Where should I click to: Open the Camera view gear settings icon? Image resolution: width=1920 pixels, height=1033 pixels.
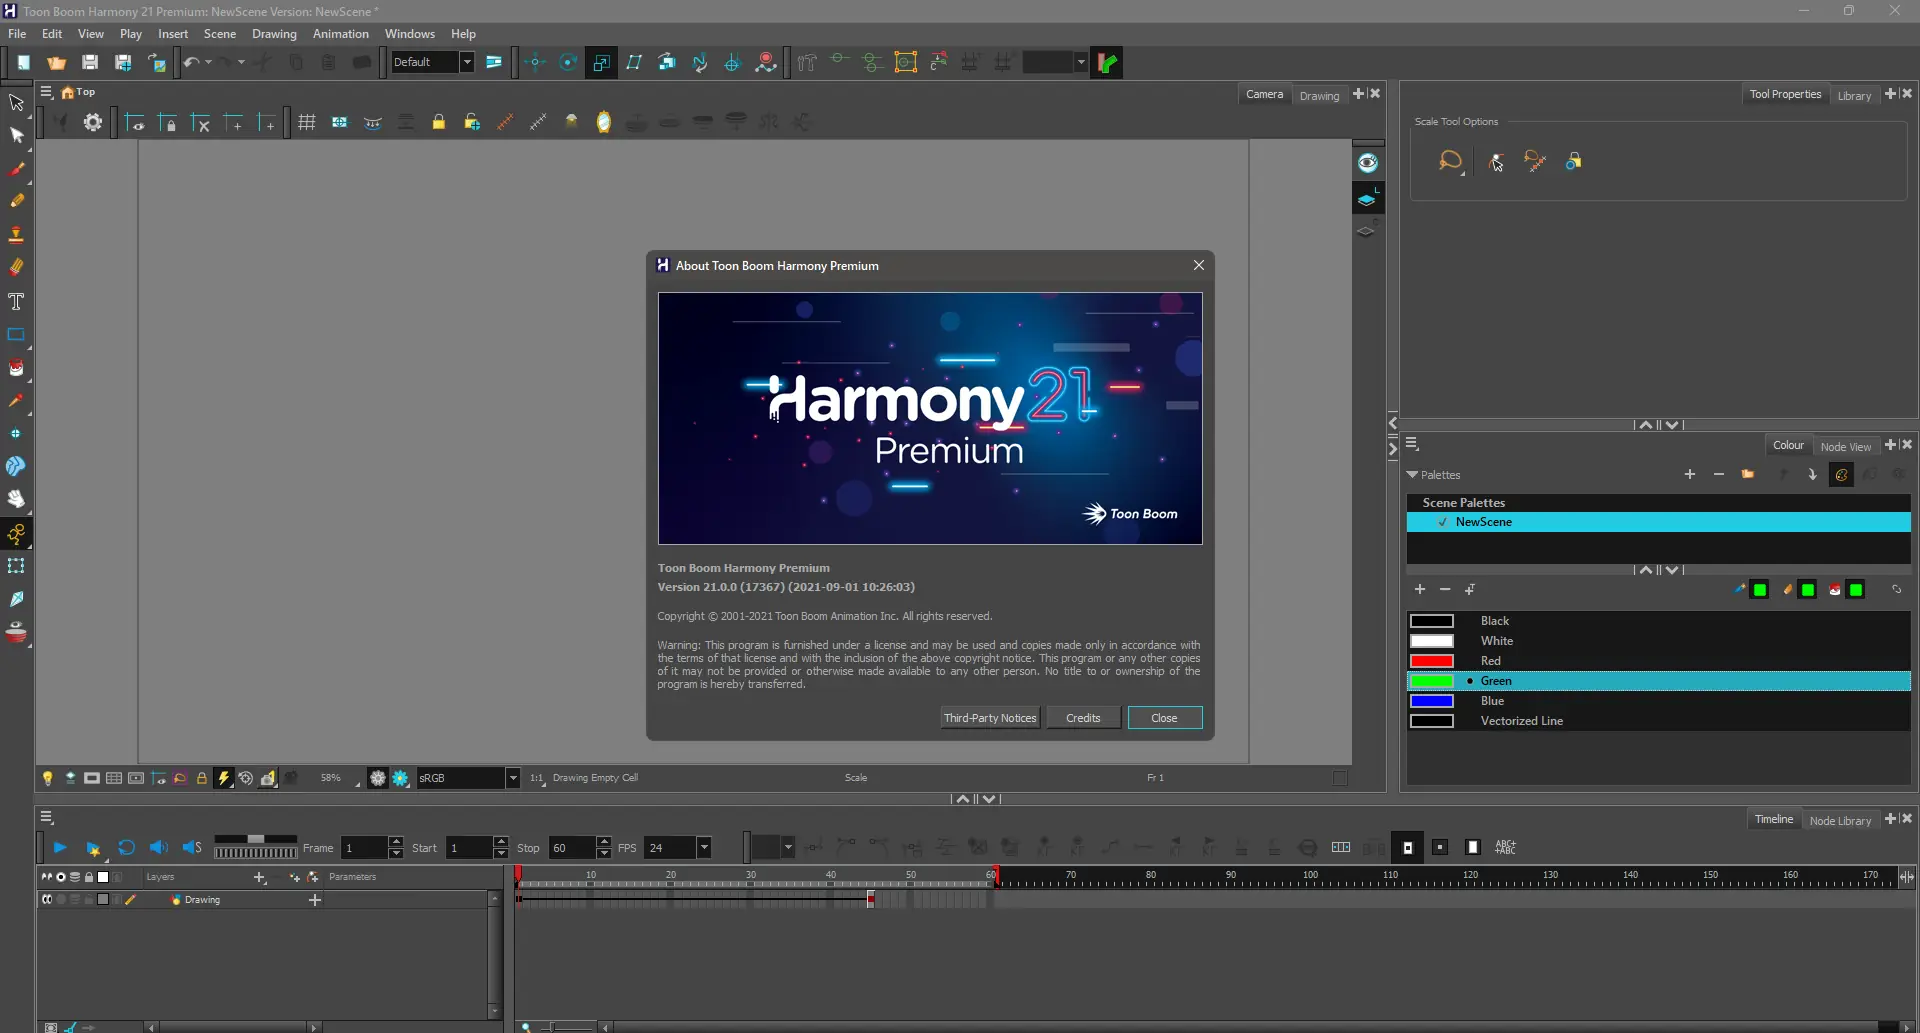click(x=93, y=122)
